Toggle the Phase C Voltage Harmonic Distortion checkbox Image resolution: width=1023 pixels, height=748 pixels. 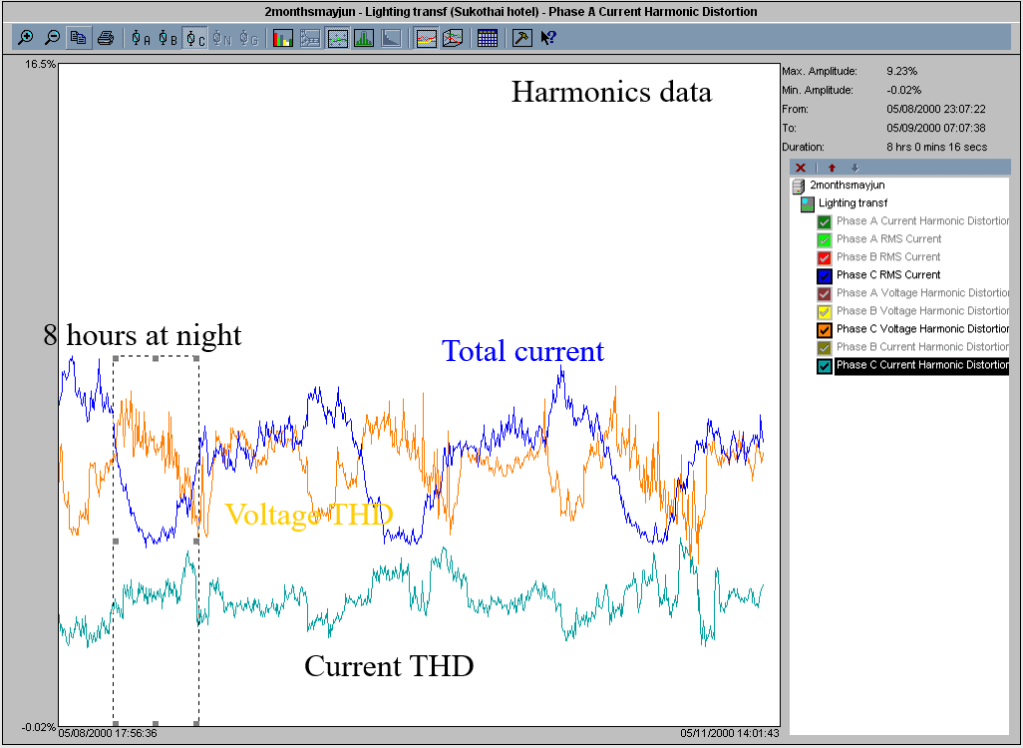(825, 329)
